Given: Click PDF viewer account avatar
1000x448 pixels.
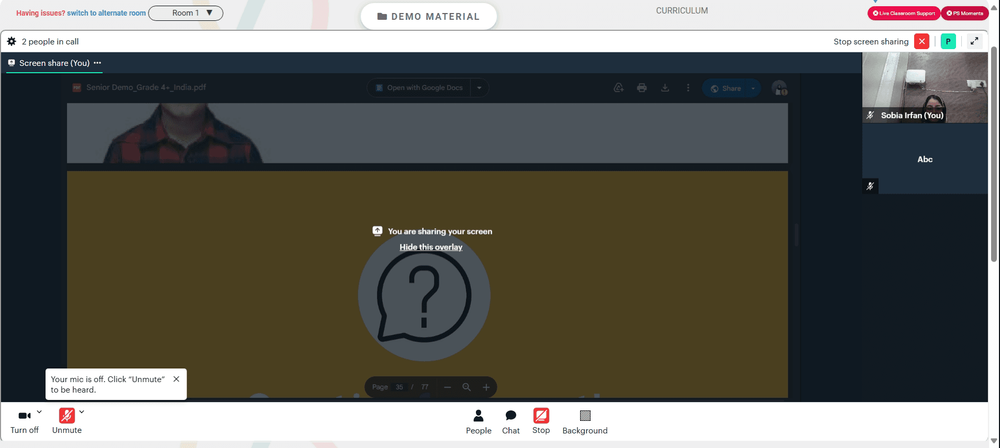Looking at the screenshot, I should [x=779, y=88].
